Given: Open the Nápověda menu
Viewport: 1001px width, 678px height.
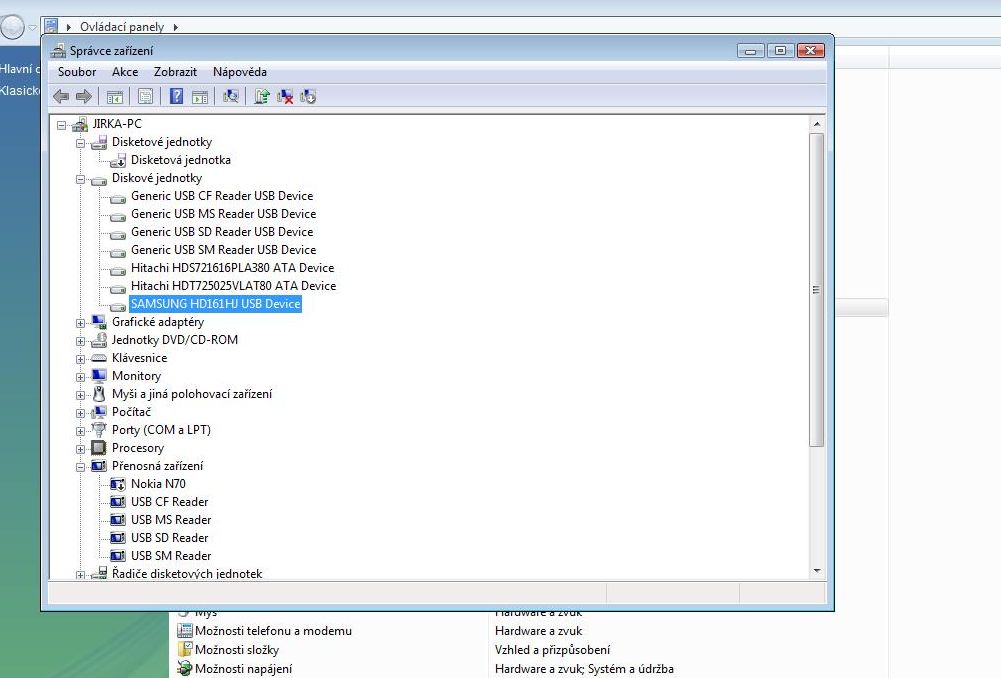Looking at the screenshot, I should [240, 72].
